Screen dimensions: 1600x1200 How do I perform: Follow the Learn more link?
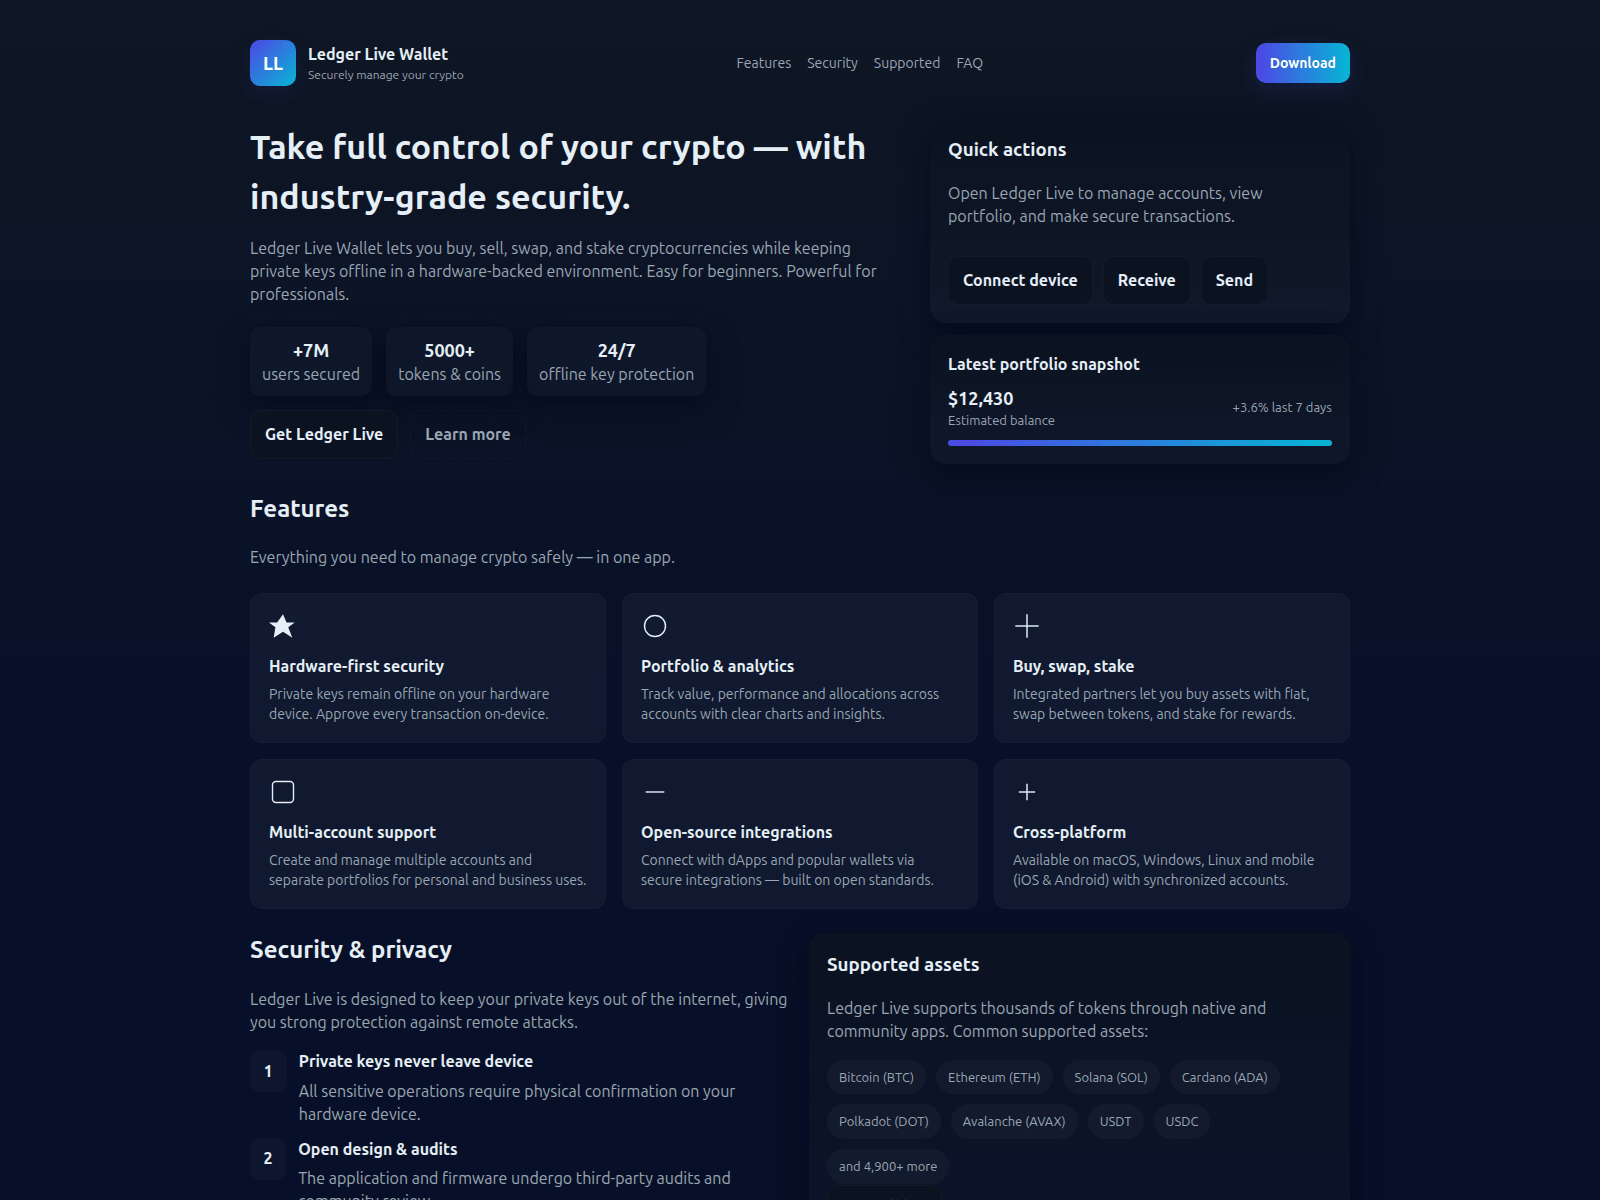tap(467, 434)
